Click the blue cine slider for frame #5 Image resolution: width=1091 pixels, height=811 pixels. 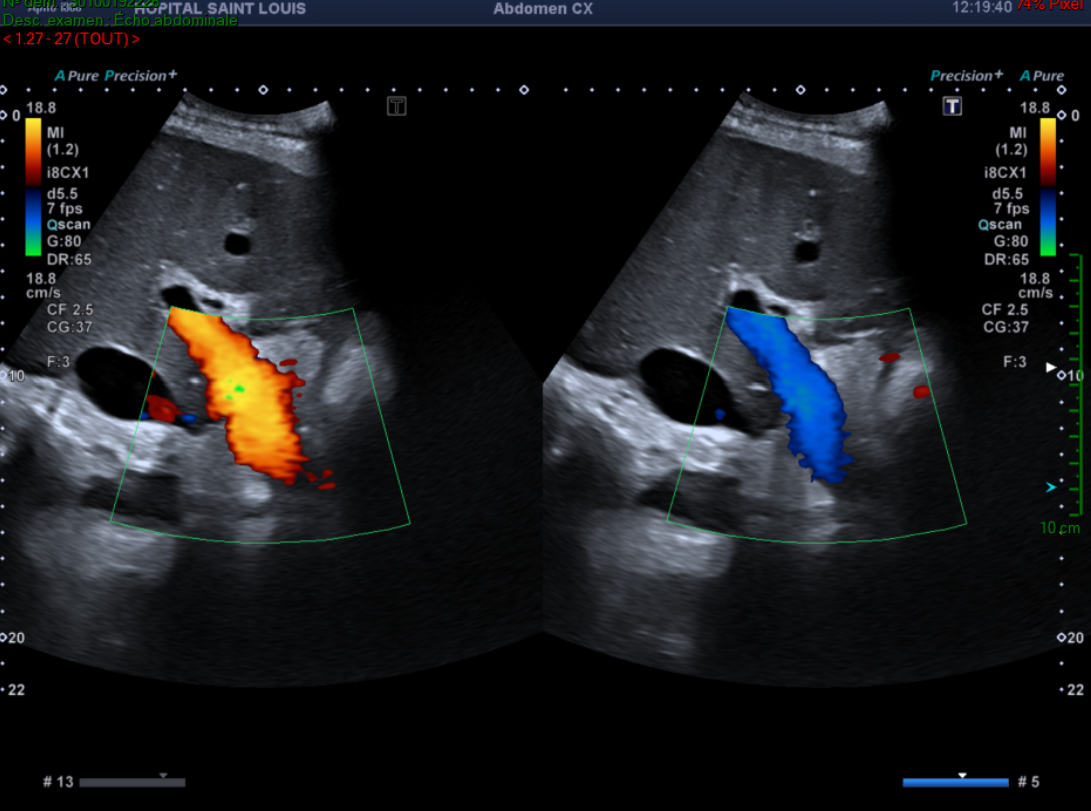(955, 782)
